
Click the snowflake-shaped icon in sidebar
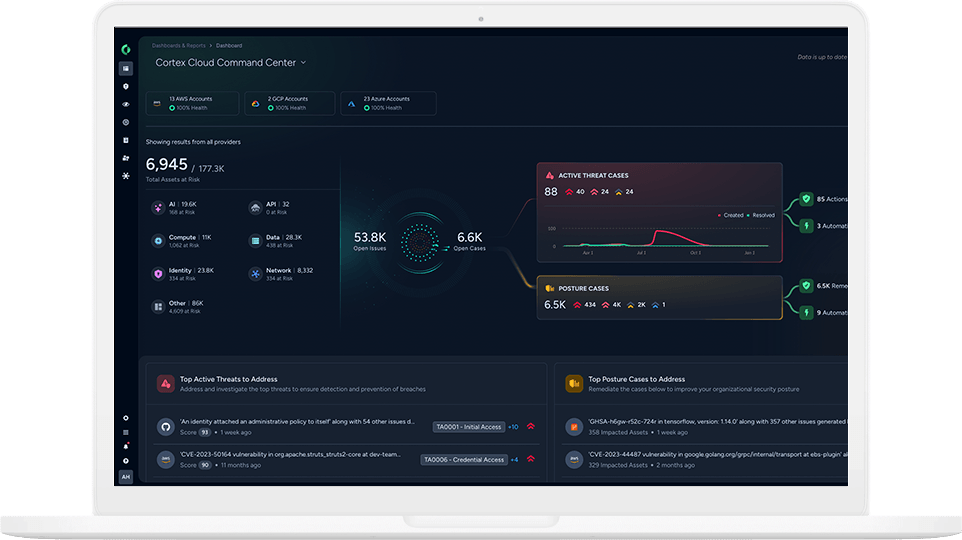coord(126,176)
